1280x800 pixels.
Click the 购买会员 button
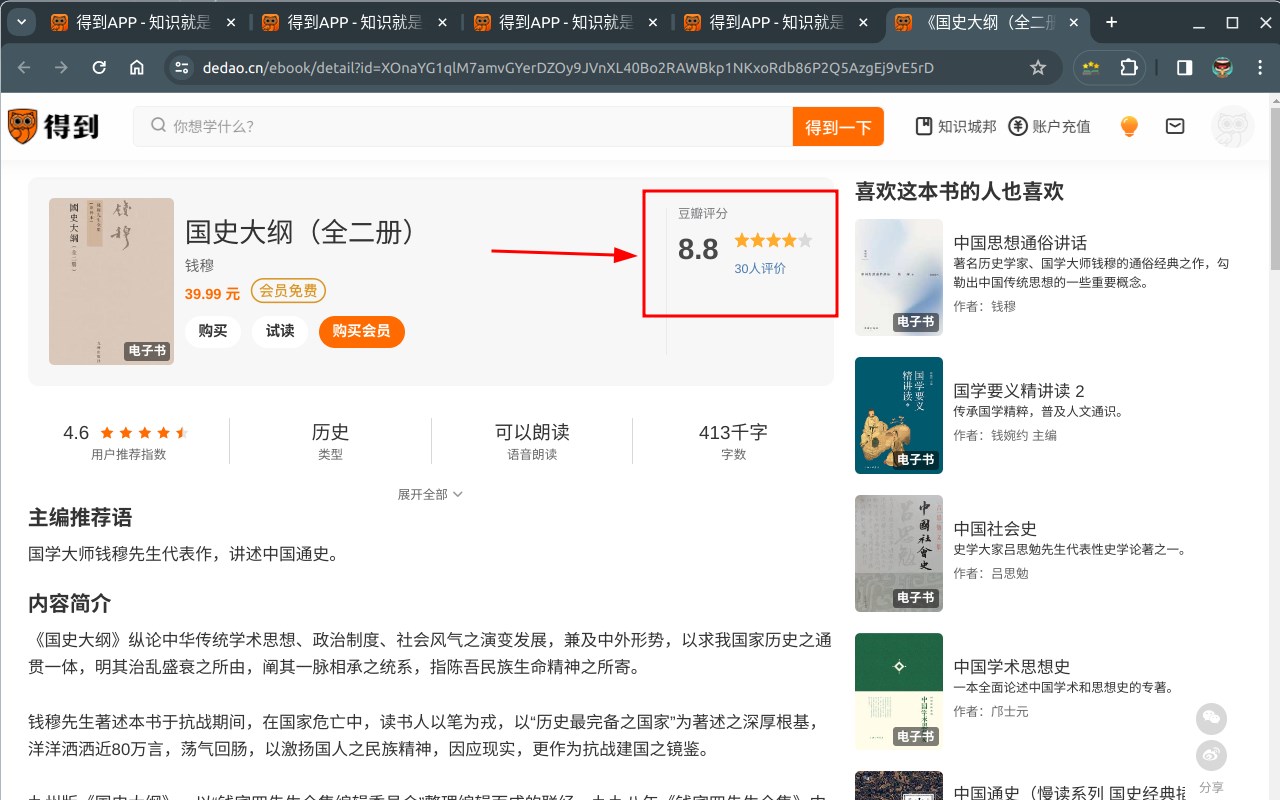pyautogui.click(x=362, y=331)
